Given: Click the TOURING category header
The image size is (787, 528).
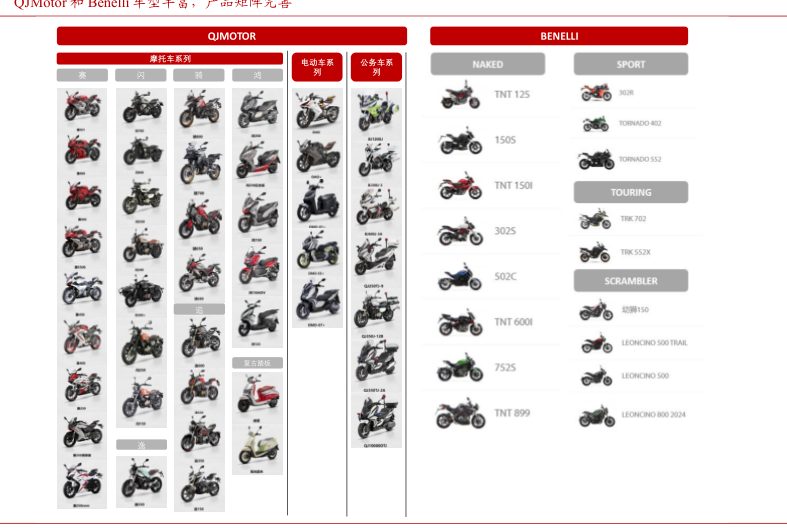Looking at the screenshot, I should tap(630, 192).
